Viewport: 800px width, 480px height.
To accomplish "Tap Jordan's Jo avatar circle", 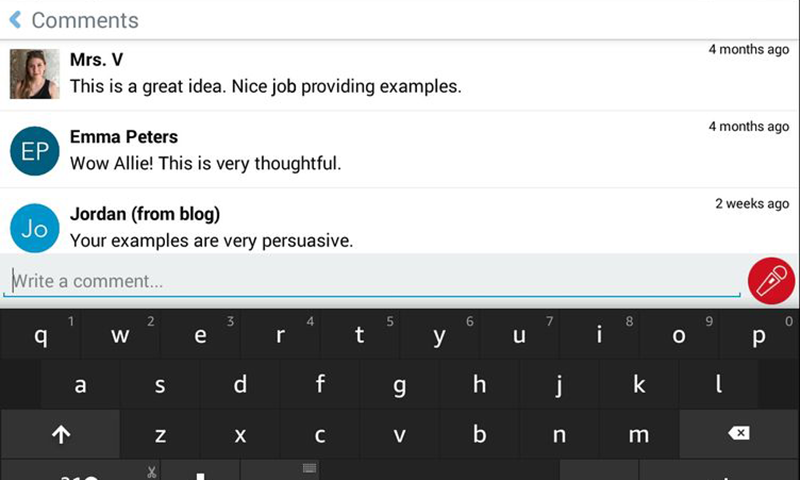I will pos(34,228).
